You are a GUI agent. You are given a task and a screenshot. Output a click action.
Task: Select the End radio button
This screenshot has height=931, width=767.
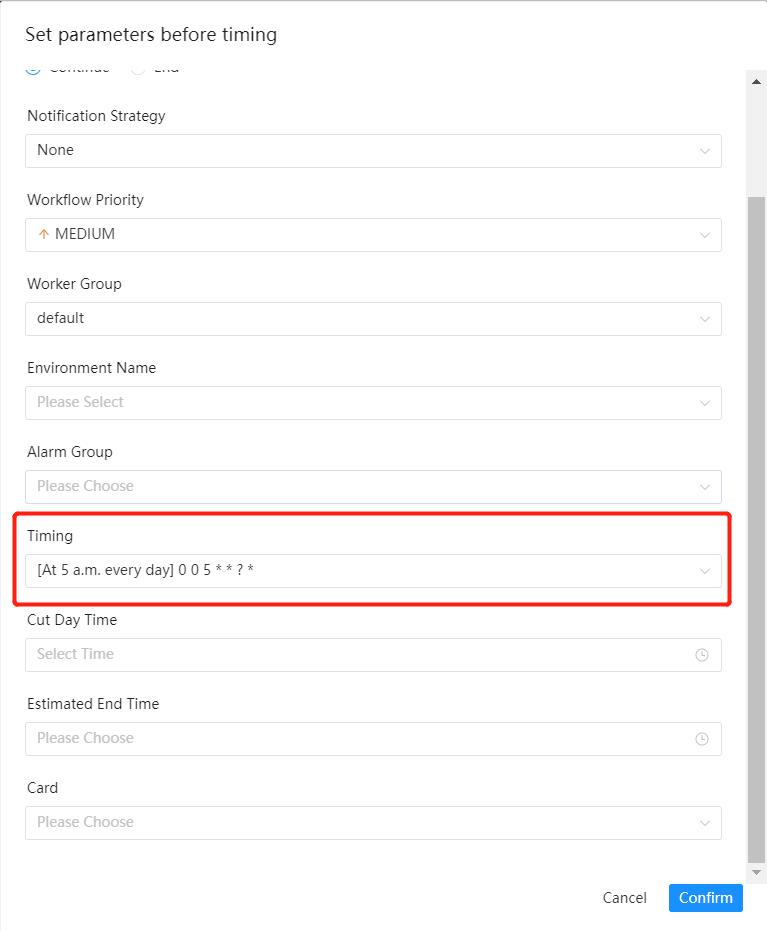(x=139, y=67)
